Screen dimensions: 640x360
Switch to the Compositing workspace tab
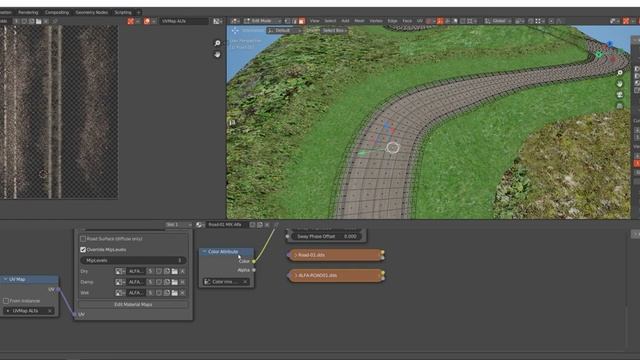pos(57,12)
